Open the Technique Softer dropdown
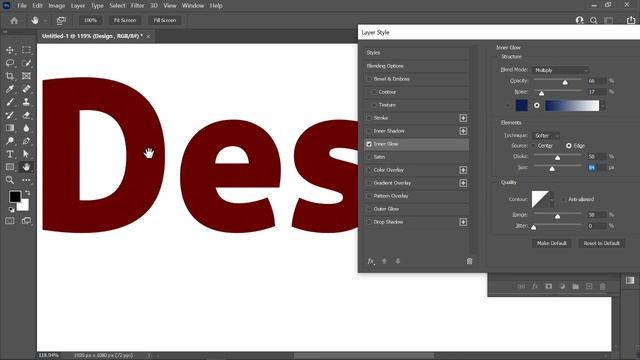 coord(547,136)
